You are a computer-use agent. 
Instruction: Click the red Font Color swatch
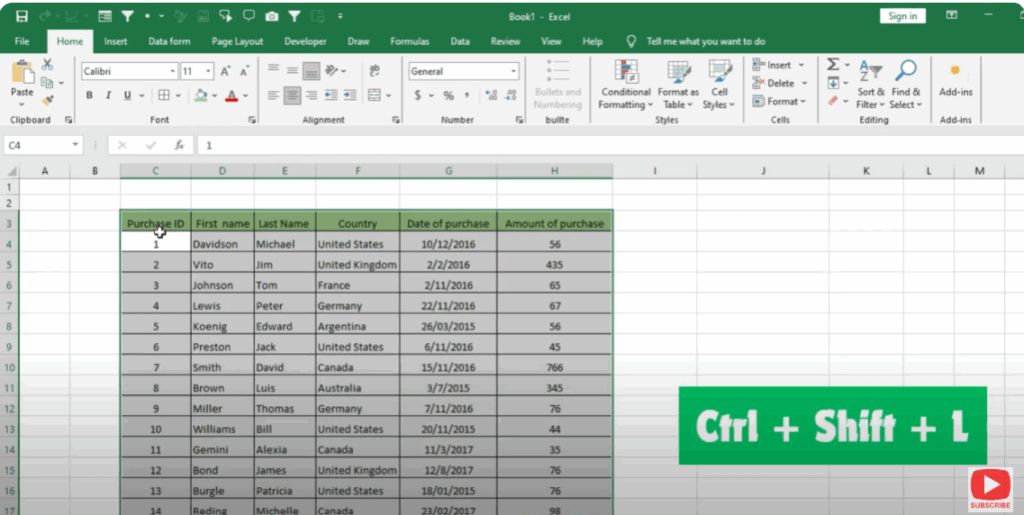coord(231,96)
